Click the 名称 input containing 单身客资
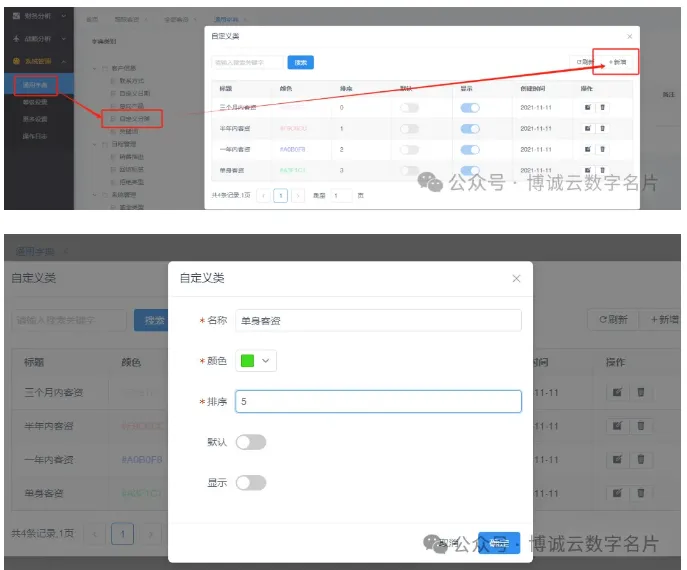This screenshot has width=687, height=570. point(378,320)
